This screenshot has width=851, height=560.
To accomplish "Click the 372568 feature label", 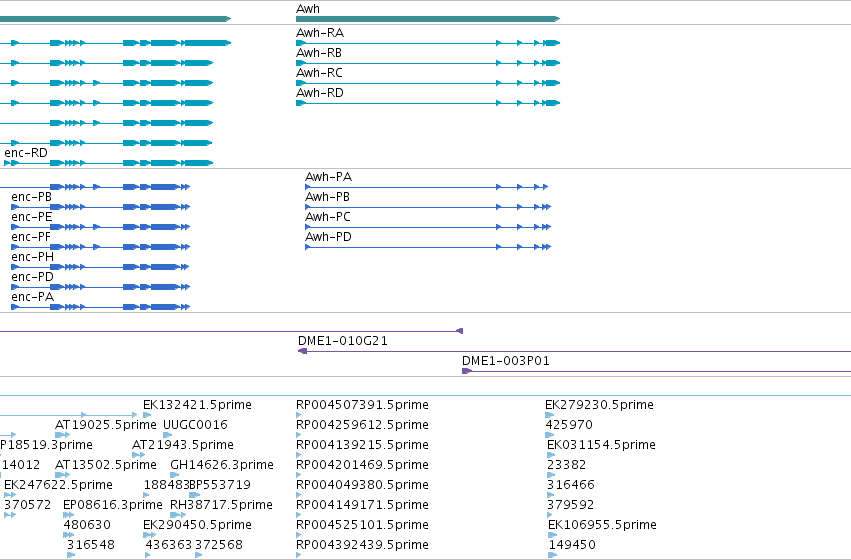I will point(219,545).
